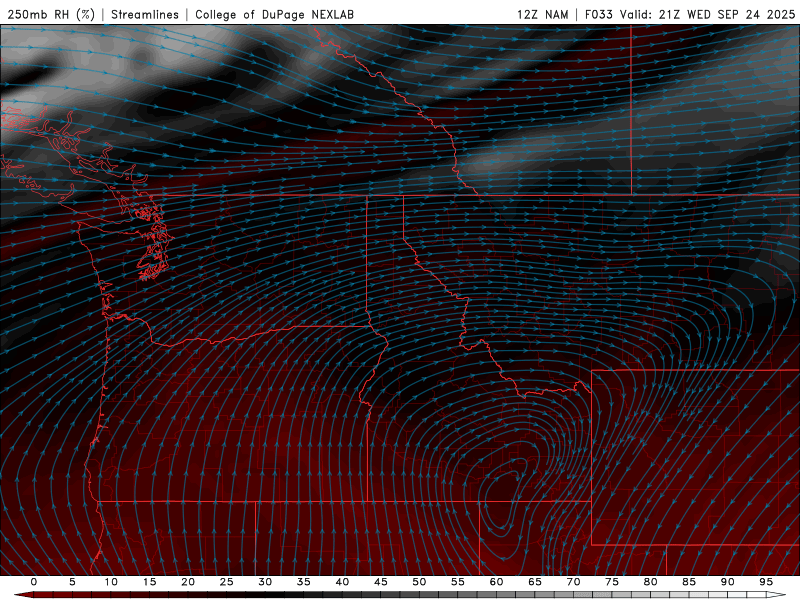800x600 pixels.
Task: Click the 15 label on the colorbar
Action: (149, 582)
